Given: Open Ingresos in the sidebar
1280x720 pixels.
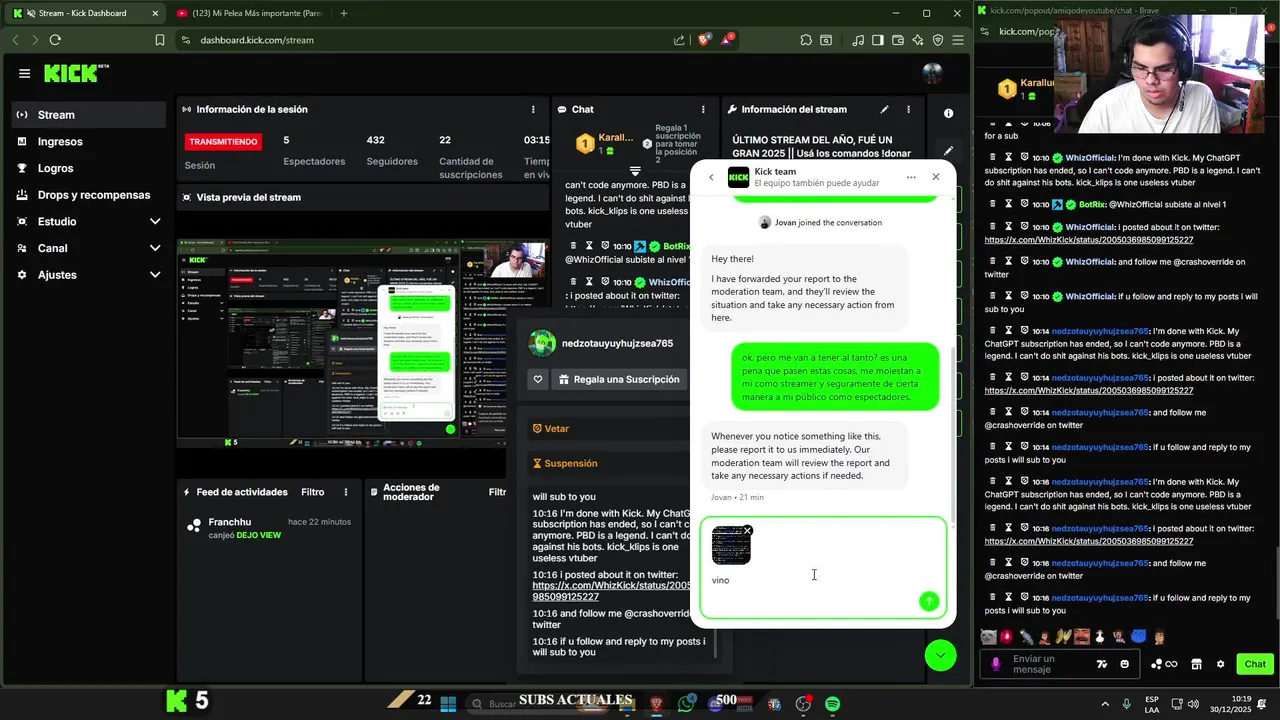Looking at the screenshot, I should pyautogui.click(x=89, y=142).
